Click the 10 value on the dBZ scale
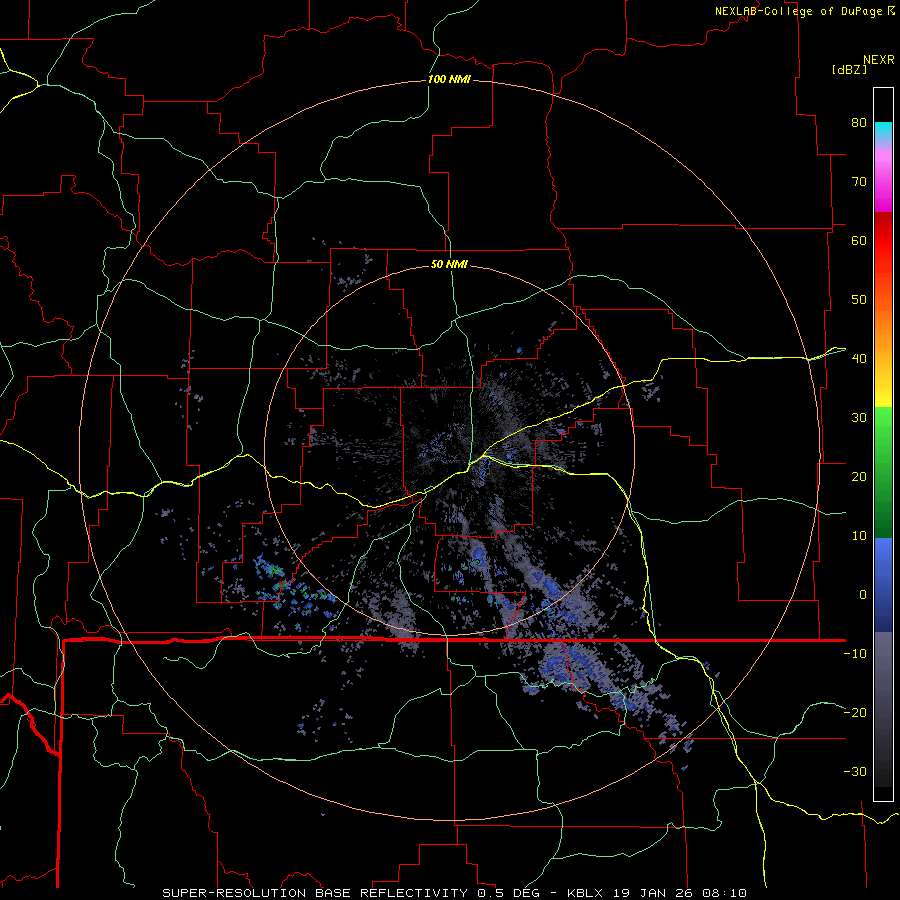 click(x=859, y=536)
